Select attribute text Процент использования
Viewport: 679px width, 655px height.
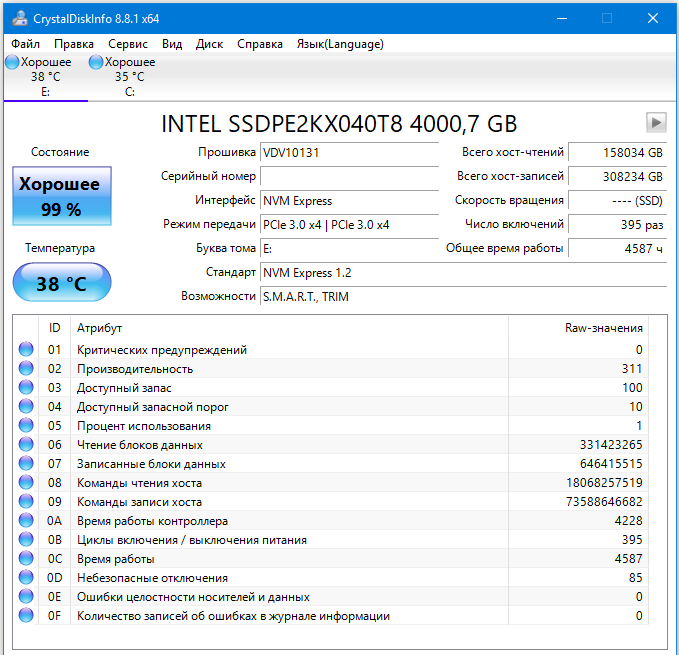click(x=144, y=426)
